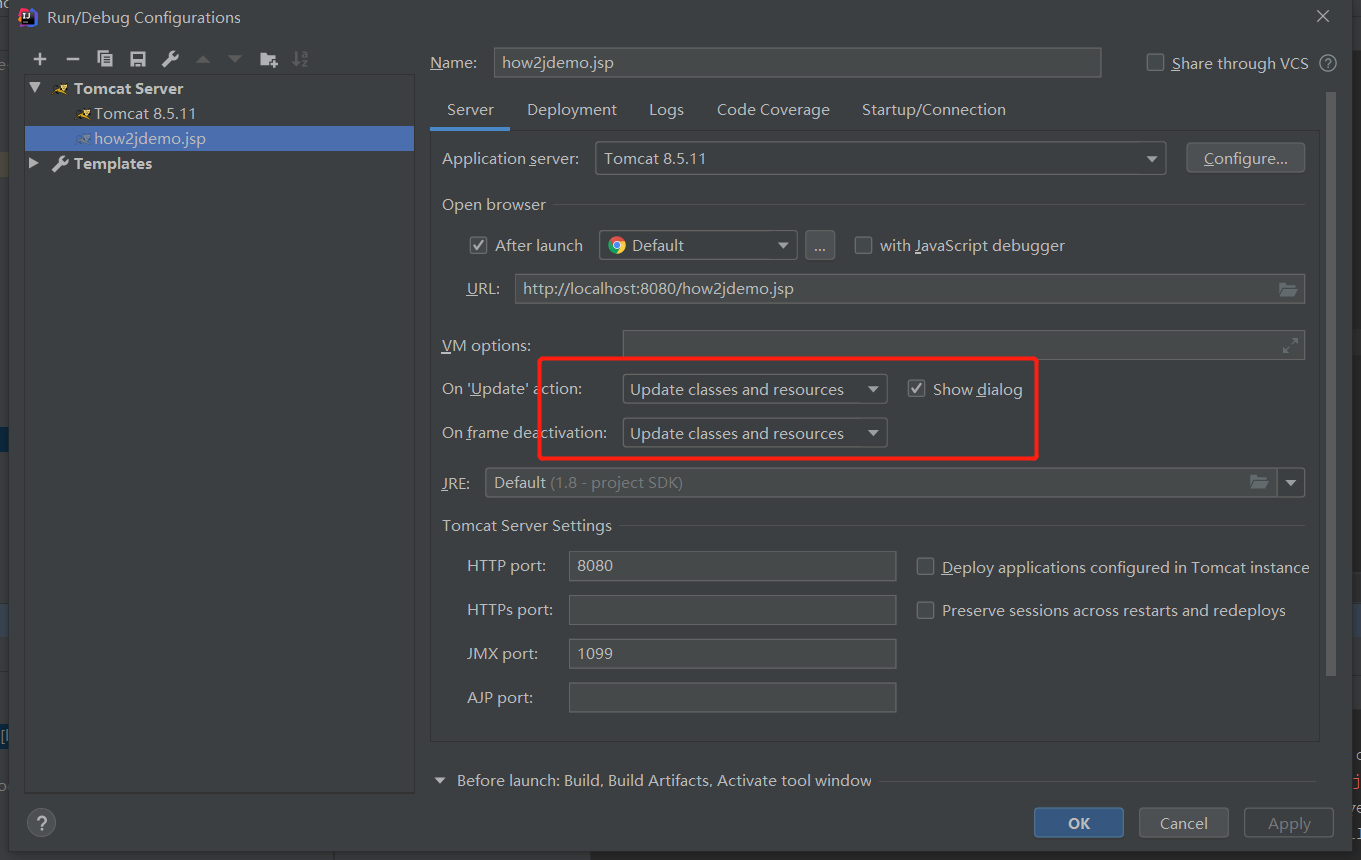Uncheck the After launch checkbox
Screen dimensions: 1361x860
(478, 245)
